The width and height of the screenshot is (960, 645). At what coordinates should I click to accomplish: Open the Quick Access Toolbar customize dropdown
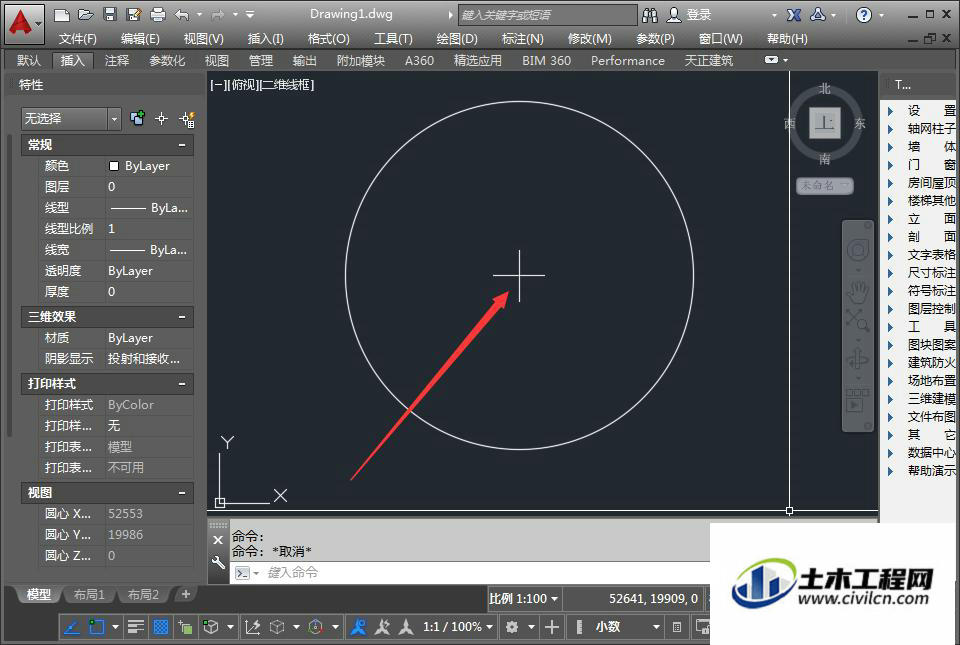click(250, 14)
